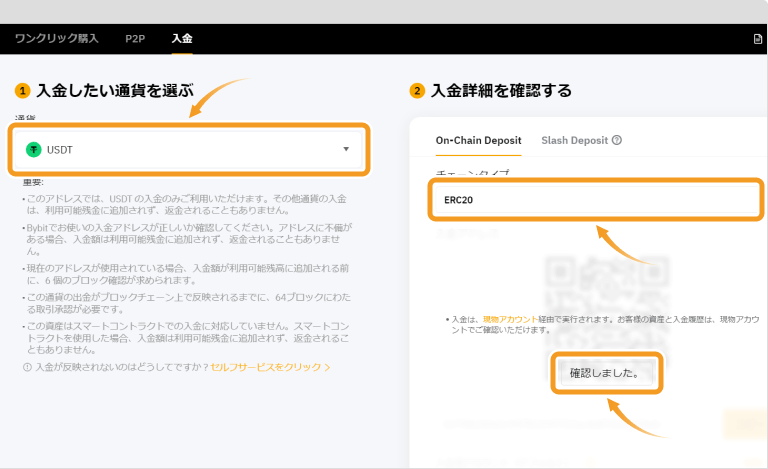Open the 現物アカウント link
The image size is (768, 469).
(510, 319)
